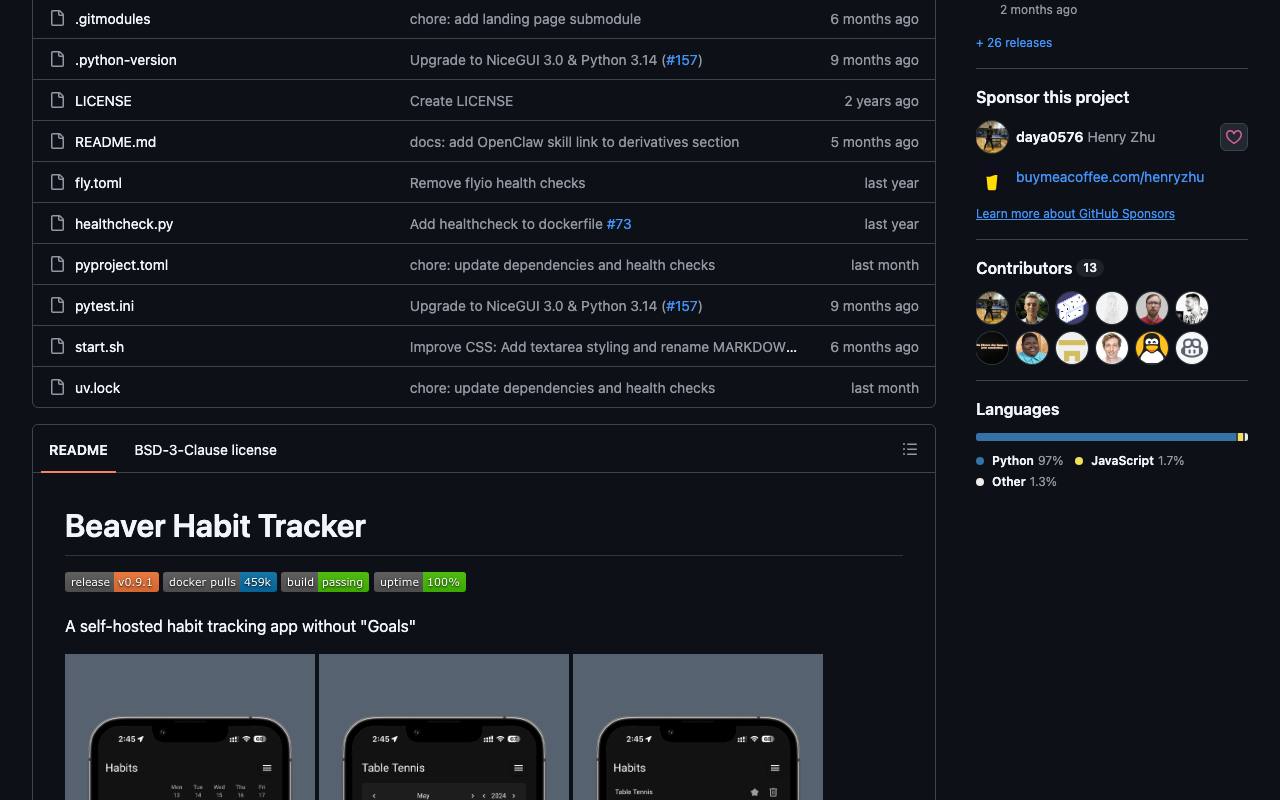This screenshot has height=800, width=1280.
Task: Open the table tennis player contributor avatar
Action: pos(992,308)
